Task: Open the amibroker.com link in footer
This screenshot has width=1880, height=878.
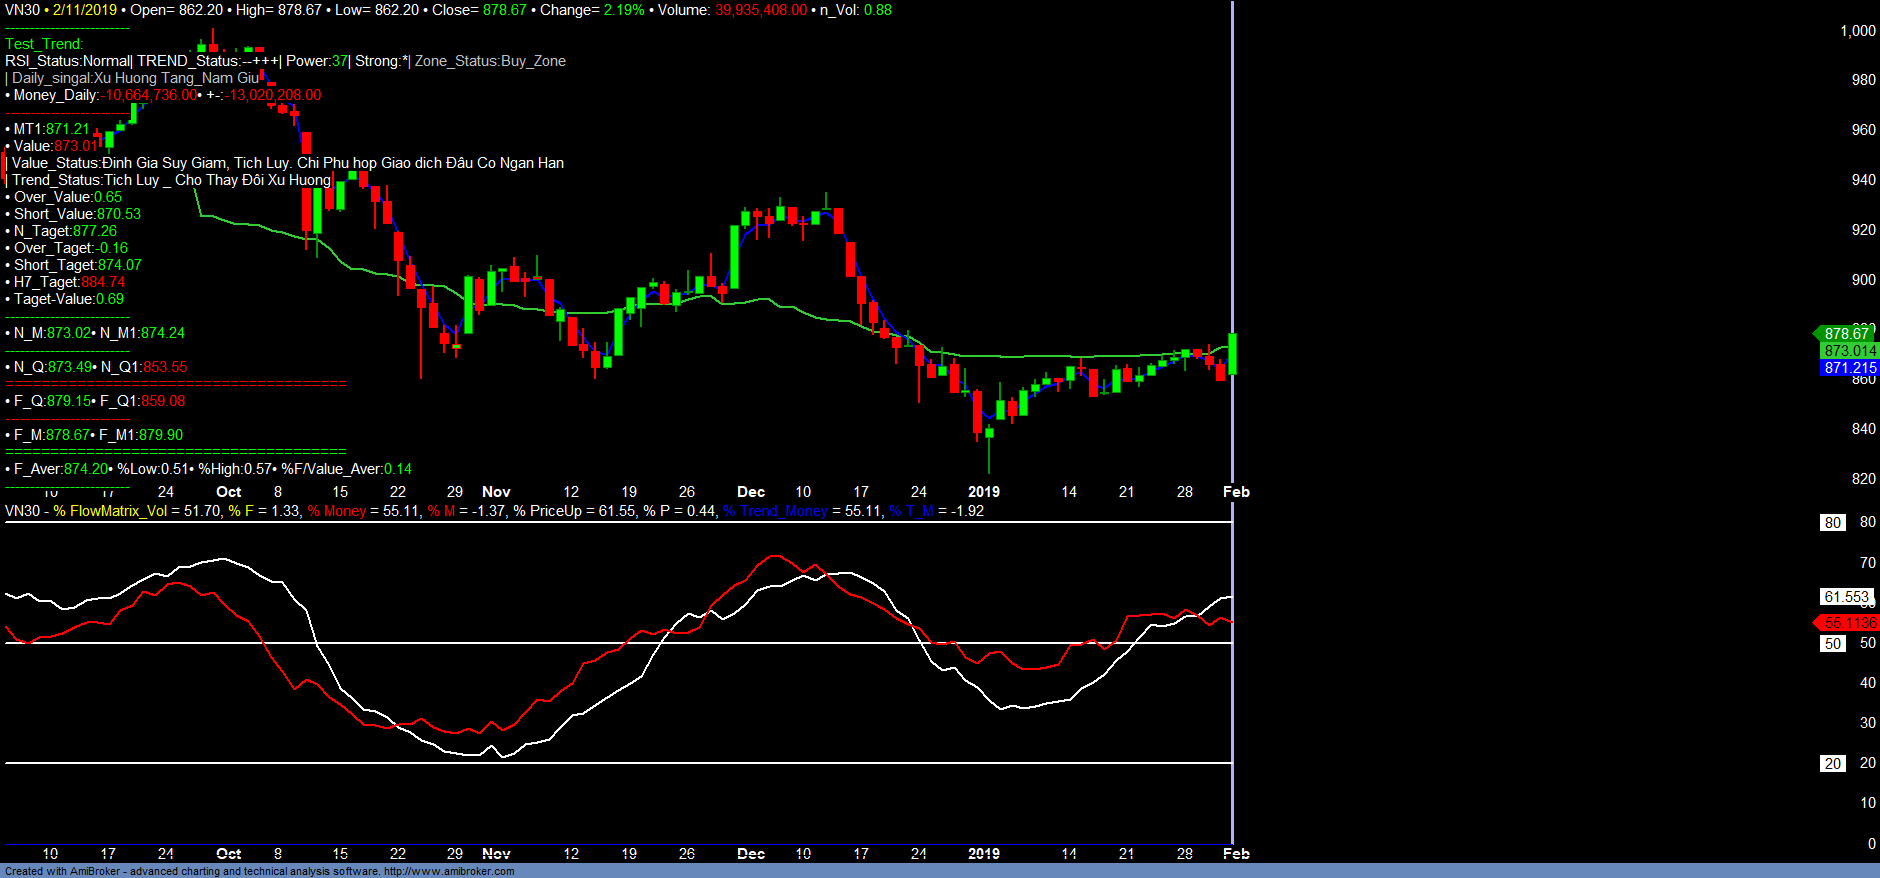Action: click(x=448, y=871)
